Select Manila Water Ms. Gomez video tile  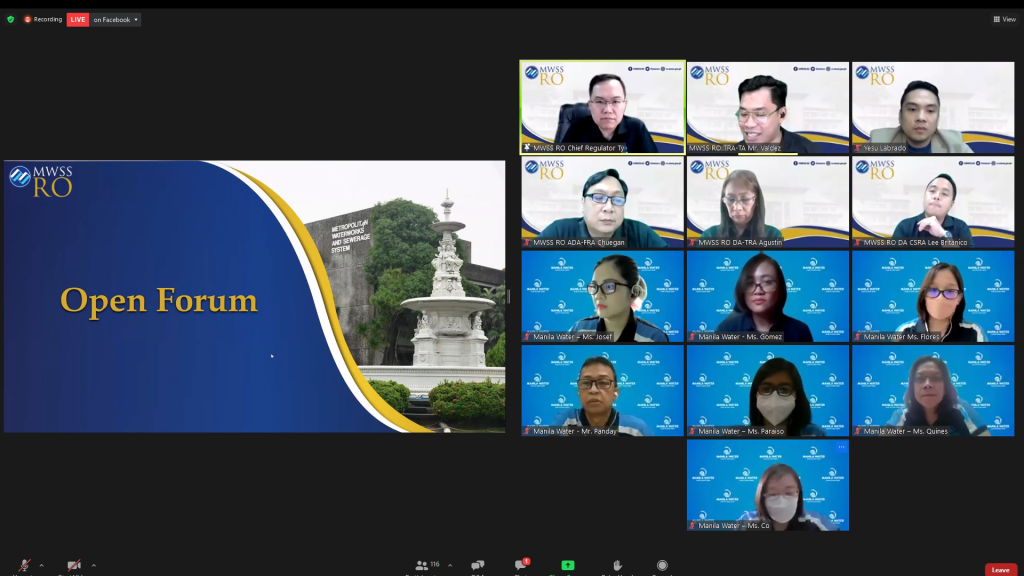[767, 296]
